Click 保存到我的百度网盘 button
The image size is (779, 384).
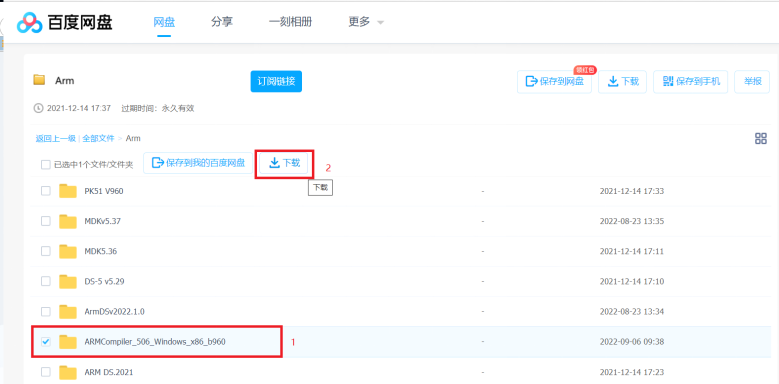click(198, 163)
